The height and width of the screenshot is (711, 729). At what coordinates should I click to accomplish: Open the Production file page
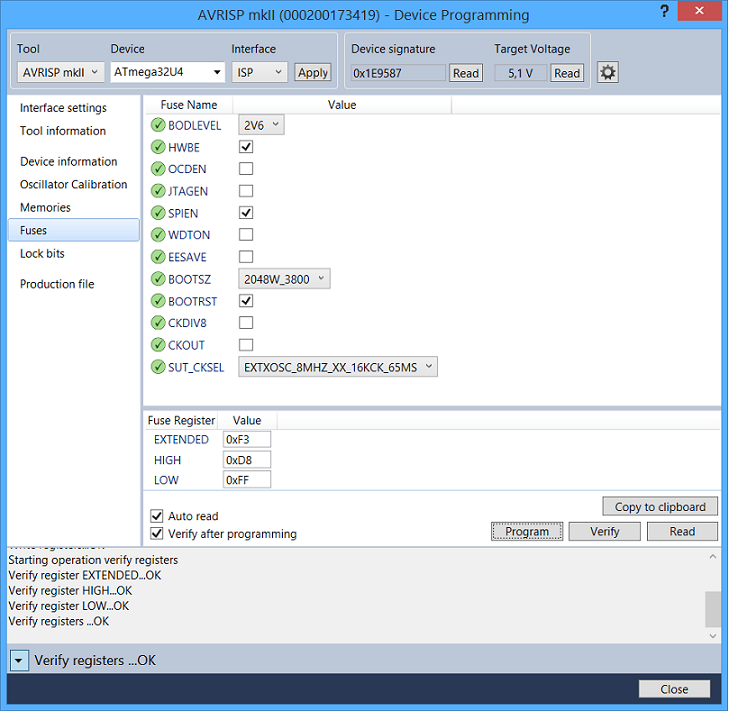point(57,284)
